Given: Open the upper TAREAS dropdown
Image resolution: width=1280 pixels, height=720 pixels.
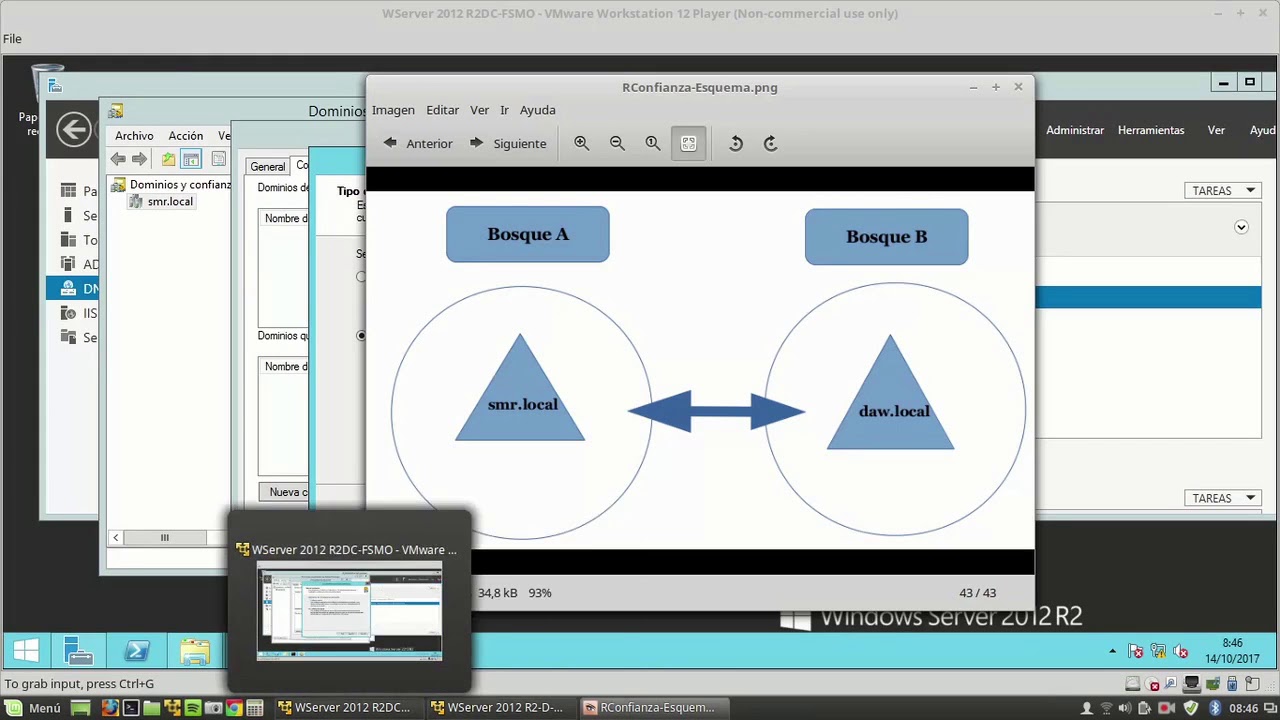Looking at the screenshot, I should 1223,190.
